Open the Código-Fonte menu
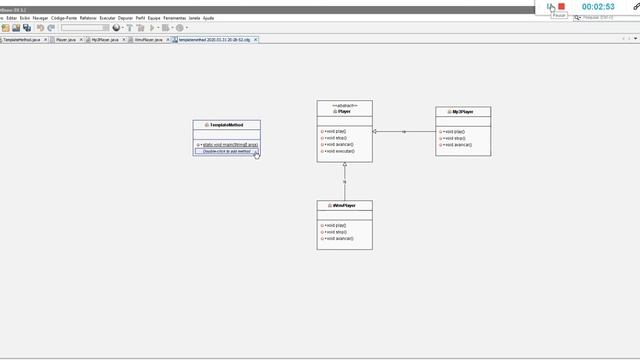 coord(64,18)
